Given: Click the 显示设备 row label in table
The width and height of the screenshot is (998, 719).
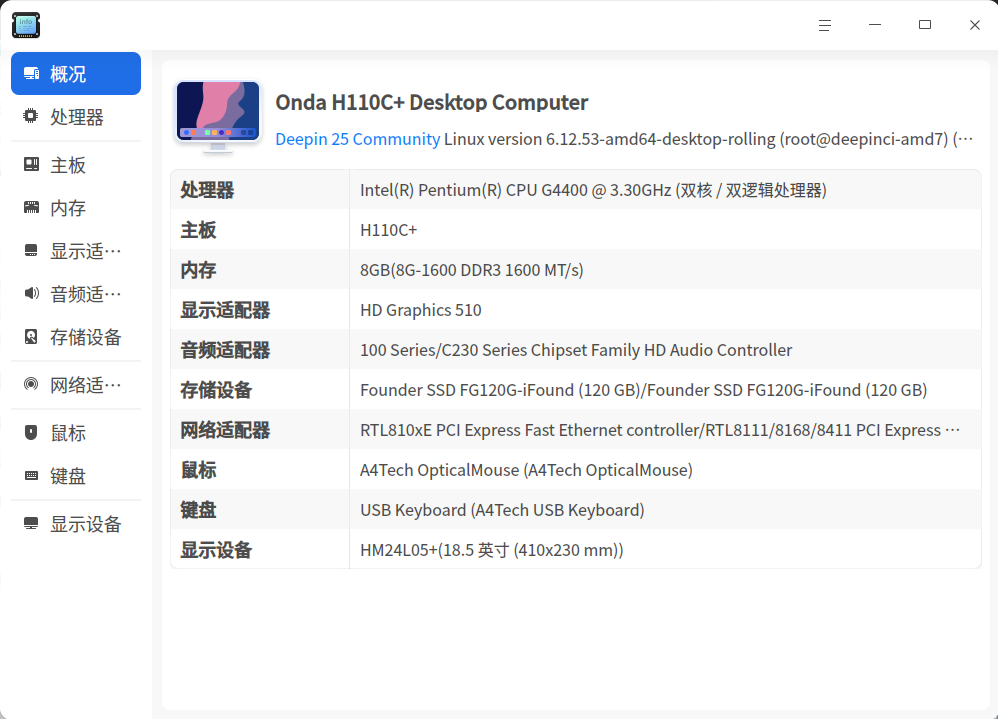Looking at the screenshot, I should [216, 551].
